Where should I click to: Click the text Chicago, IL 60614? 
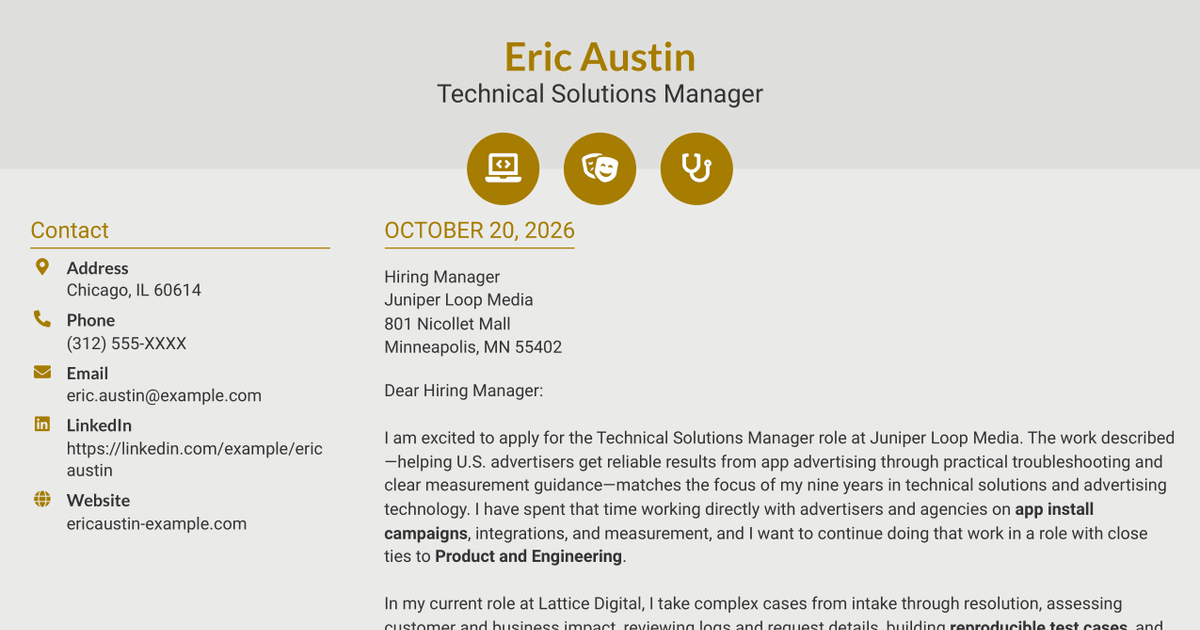tap(134, 290)
